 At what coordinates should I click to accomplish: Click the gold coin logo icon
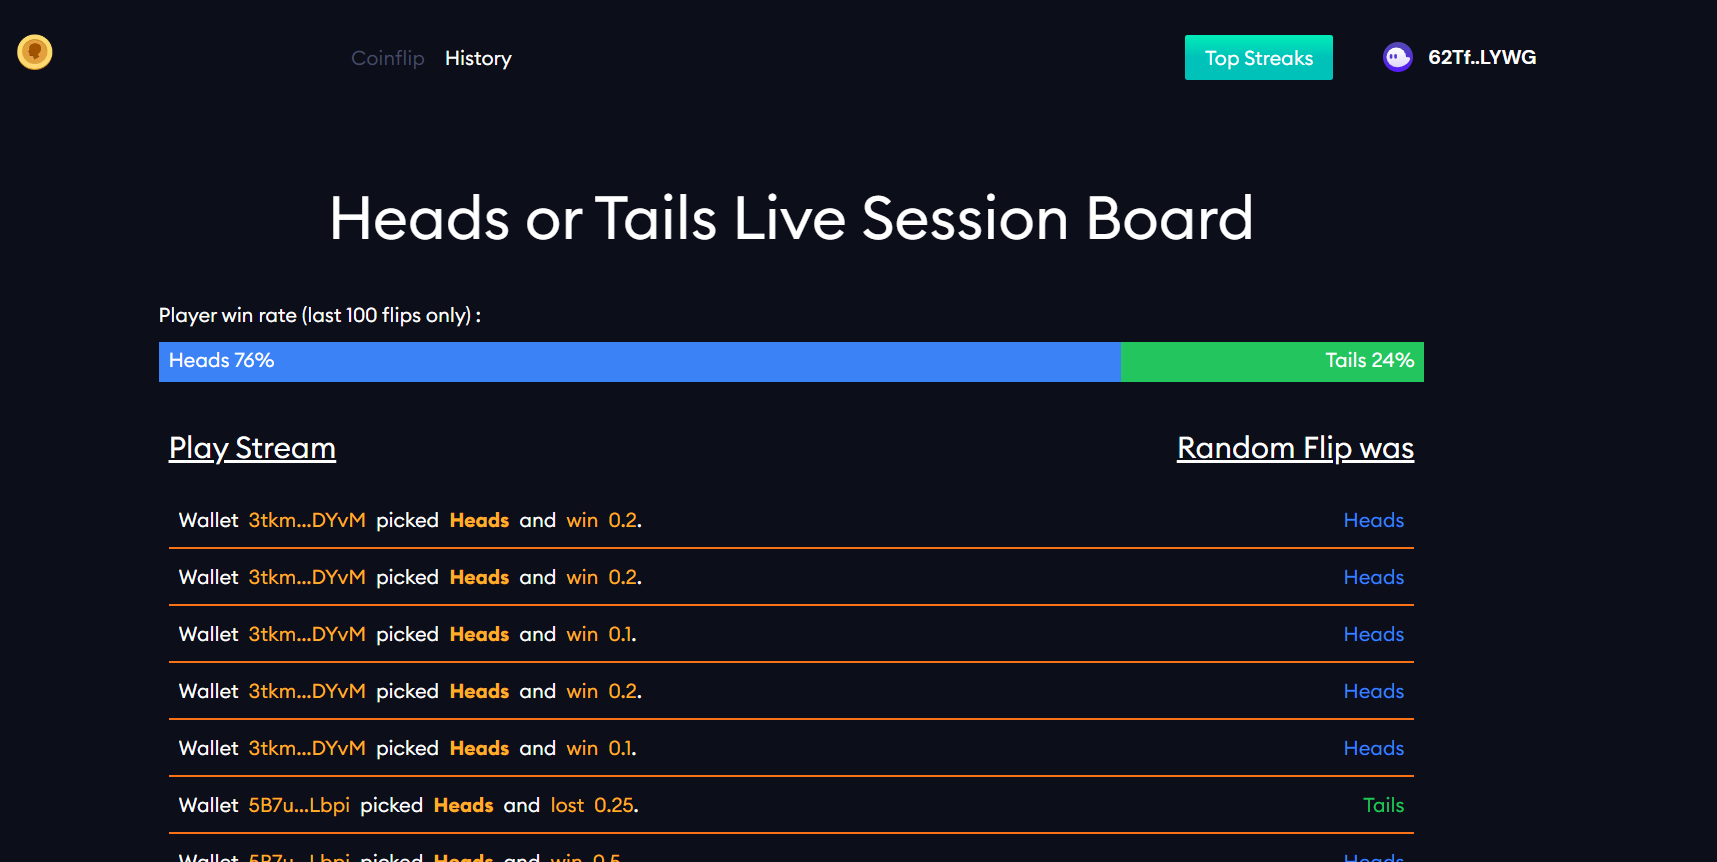point(35,52)
